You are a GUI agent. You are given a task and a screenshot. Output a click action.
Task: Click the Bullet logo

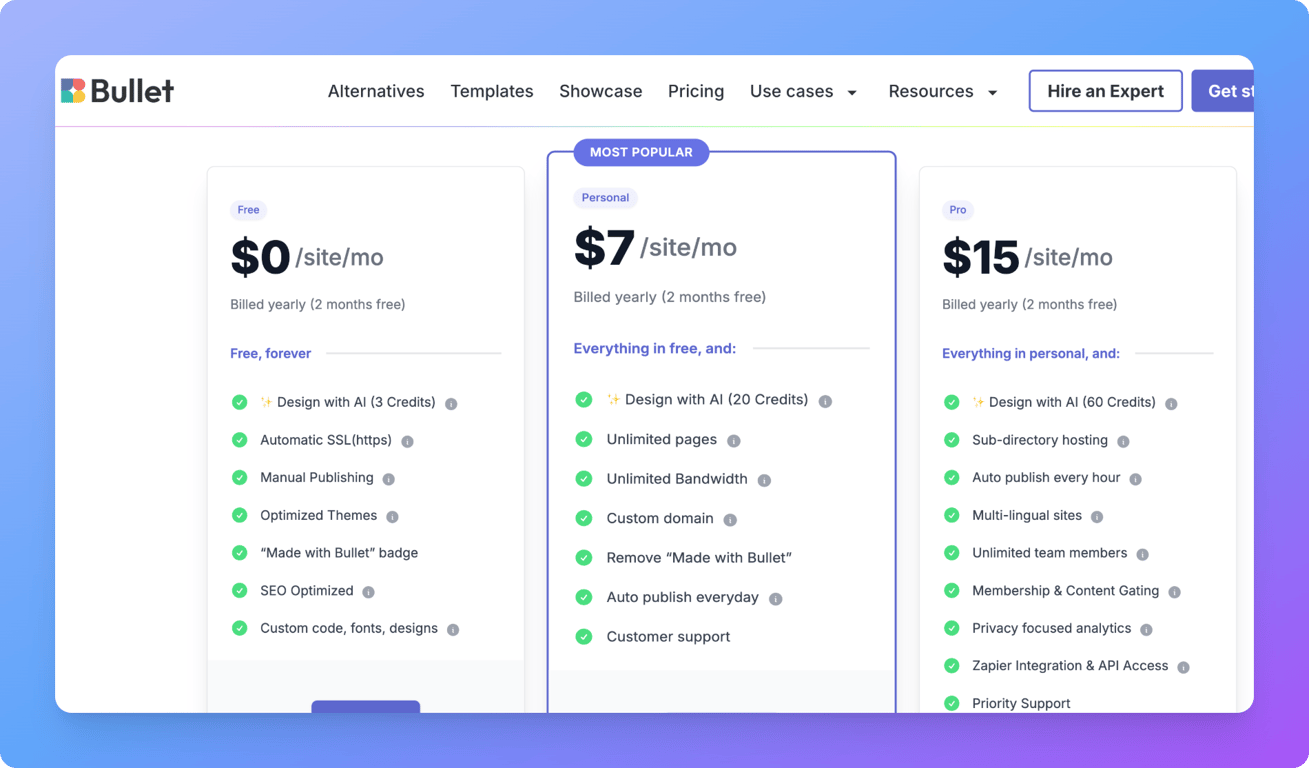point(117,91)
